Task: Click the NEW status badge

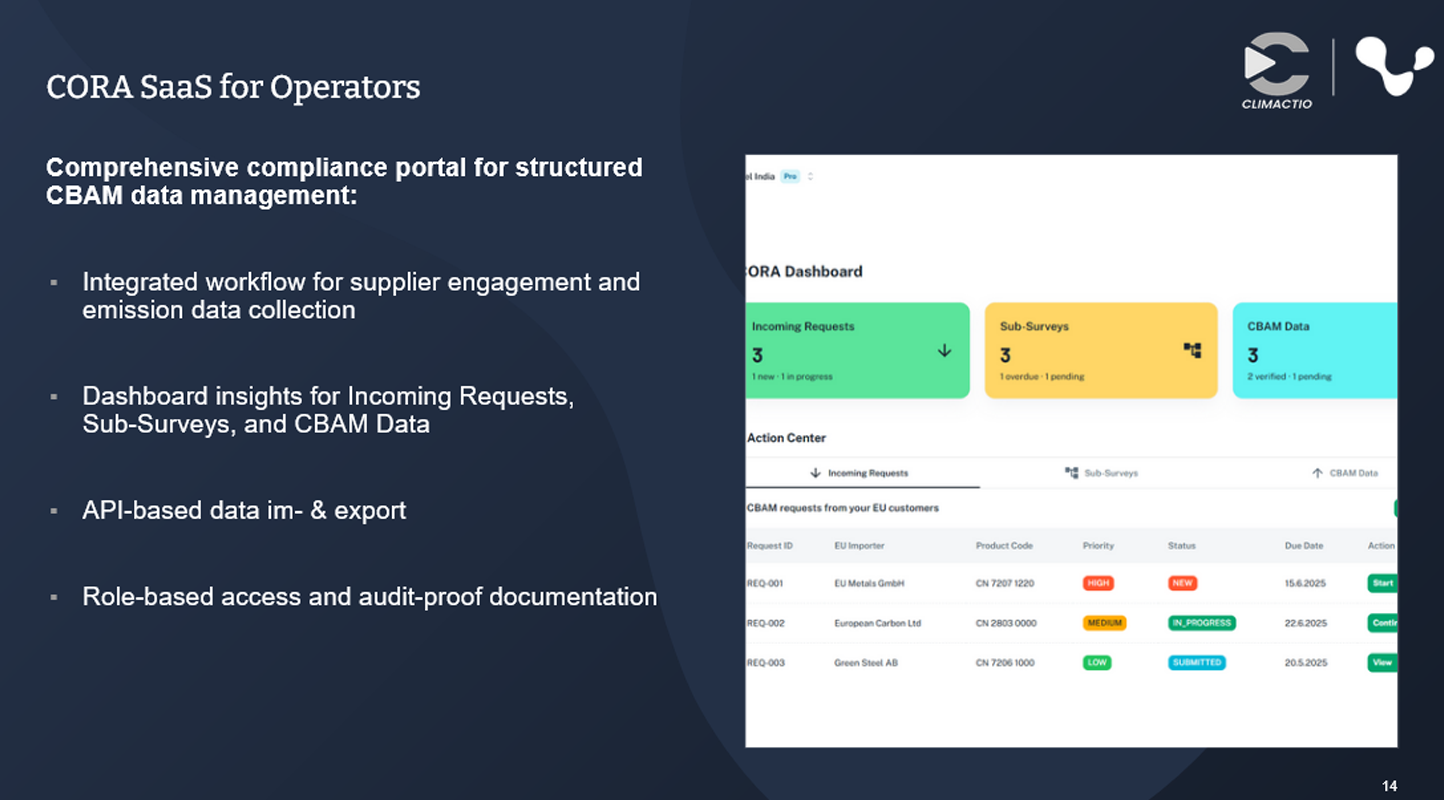Action: pyautogui.click(x=1182, y=583)
